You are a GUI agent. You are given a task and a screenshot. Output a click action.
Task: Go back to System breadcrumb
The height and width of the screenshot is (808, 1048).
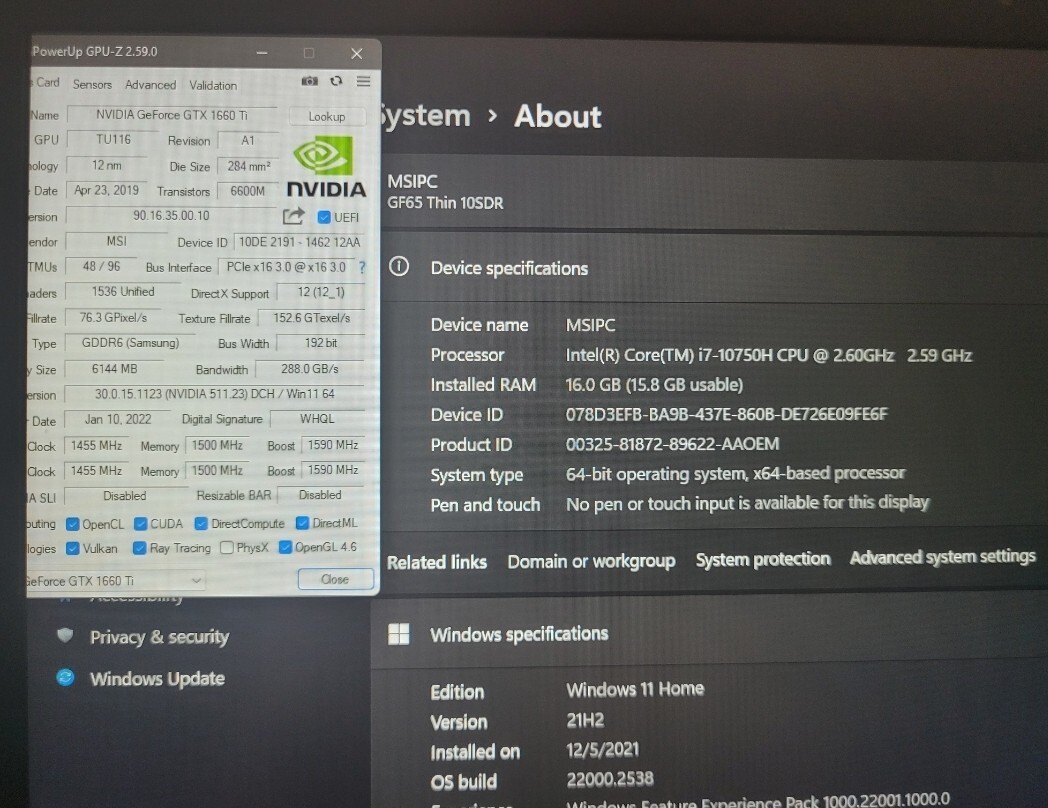click(425, 116)
